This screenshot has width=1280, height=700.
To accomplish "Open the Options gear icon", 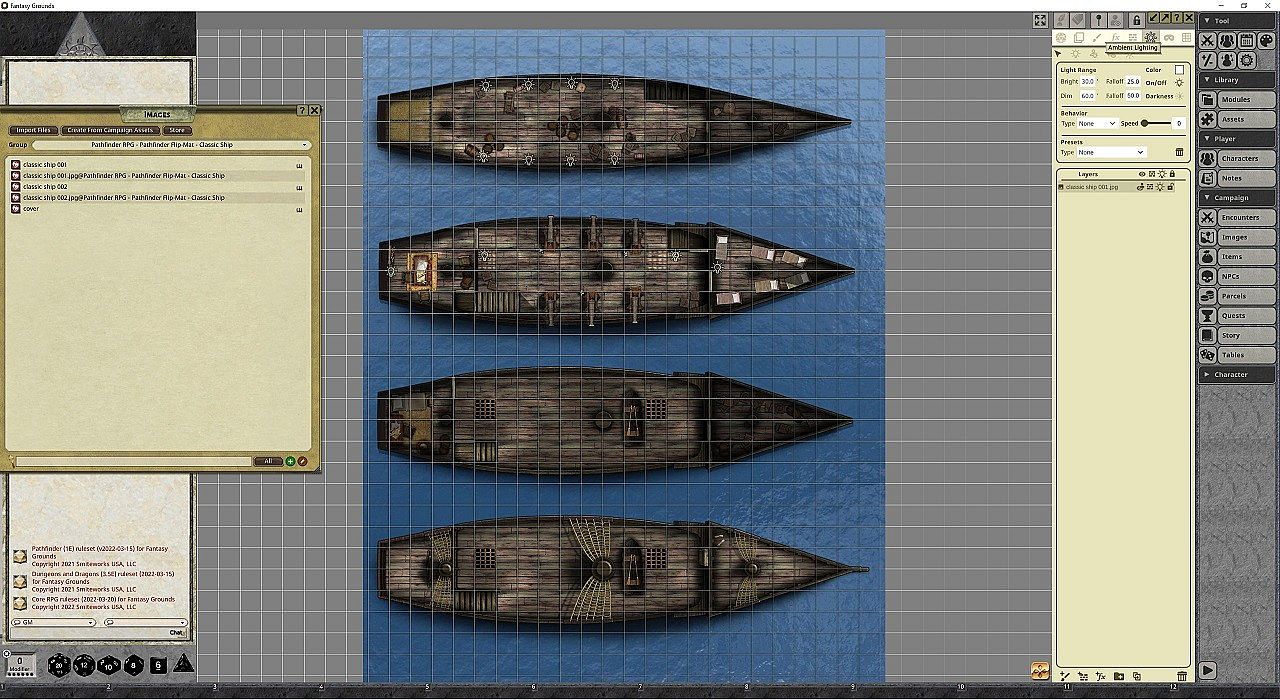I will pos(1246,61).
